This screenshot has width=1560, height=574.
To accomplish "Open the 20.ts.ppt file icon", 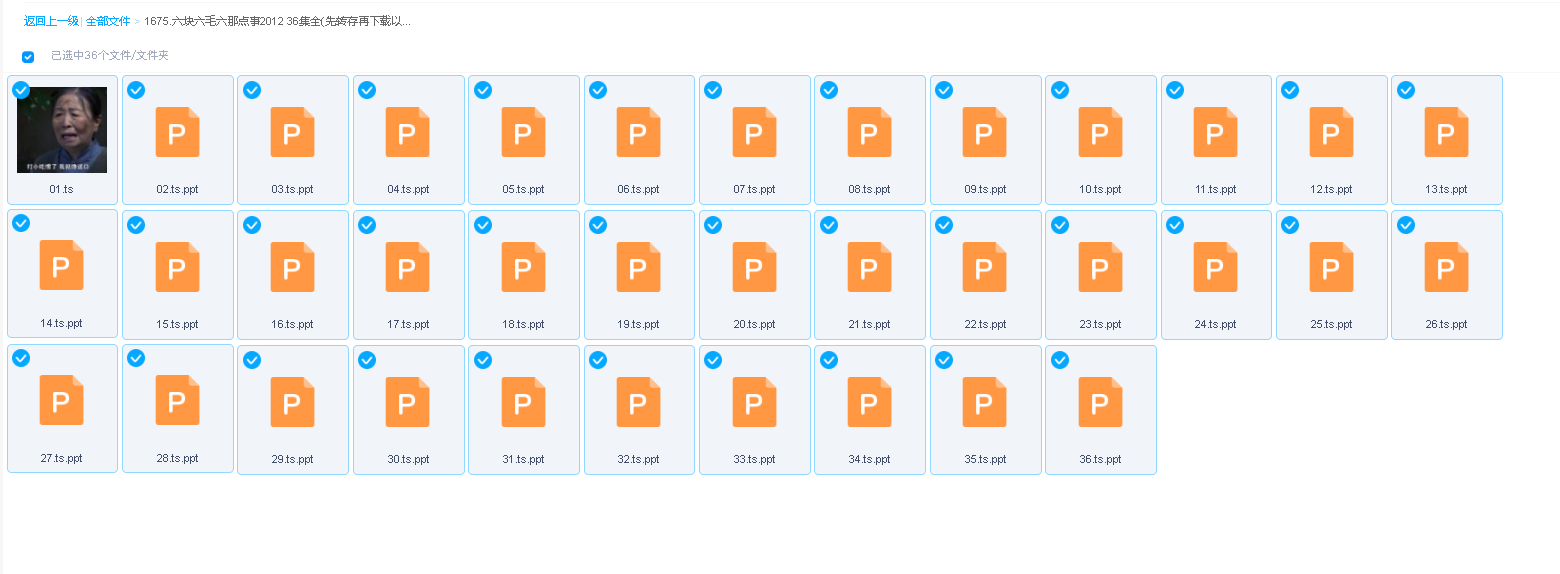I will [754, 267].
